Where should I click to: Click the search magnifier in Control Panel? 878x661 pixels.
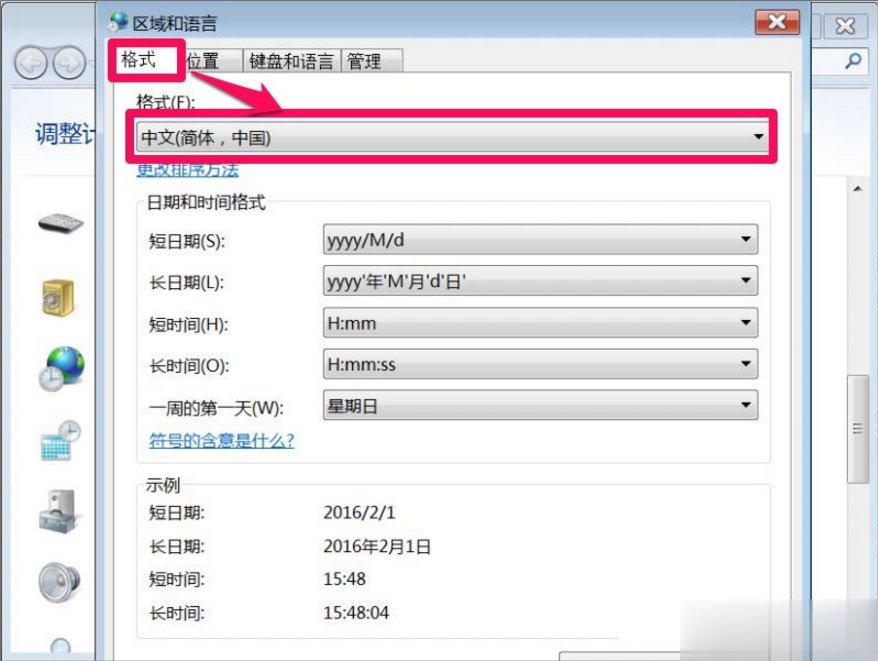click(853, 60)
